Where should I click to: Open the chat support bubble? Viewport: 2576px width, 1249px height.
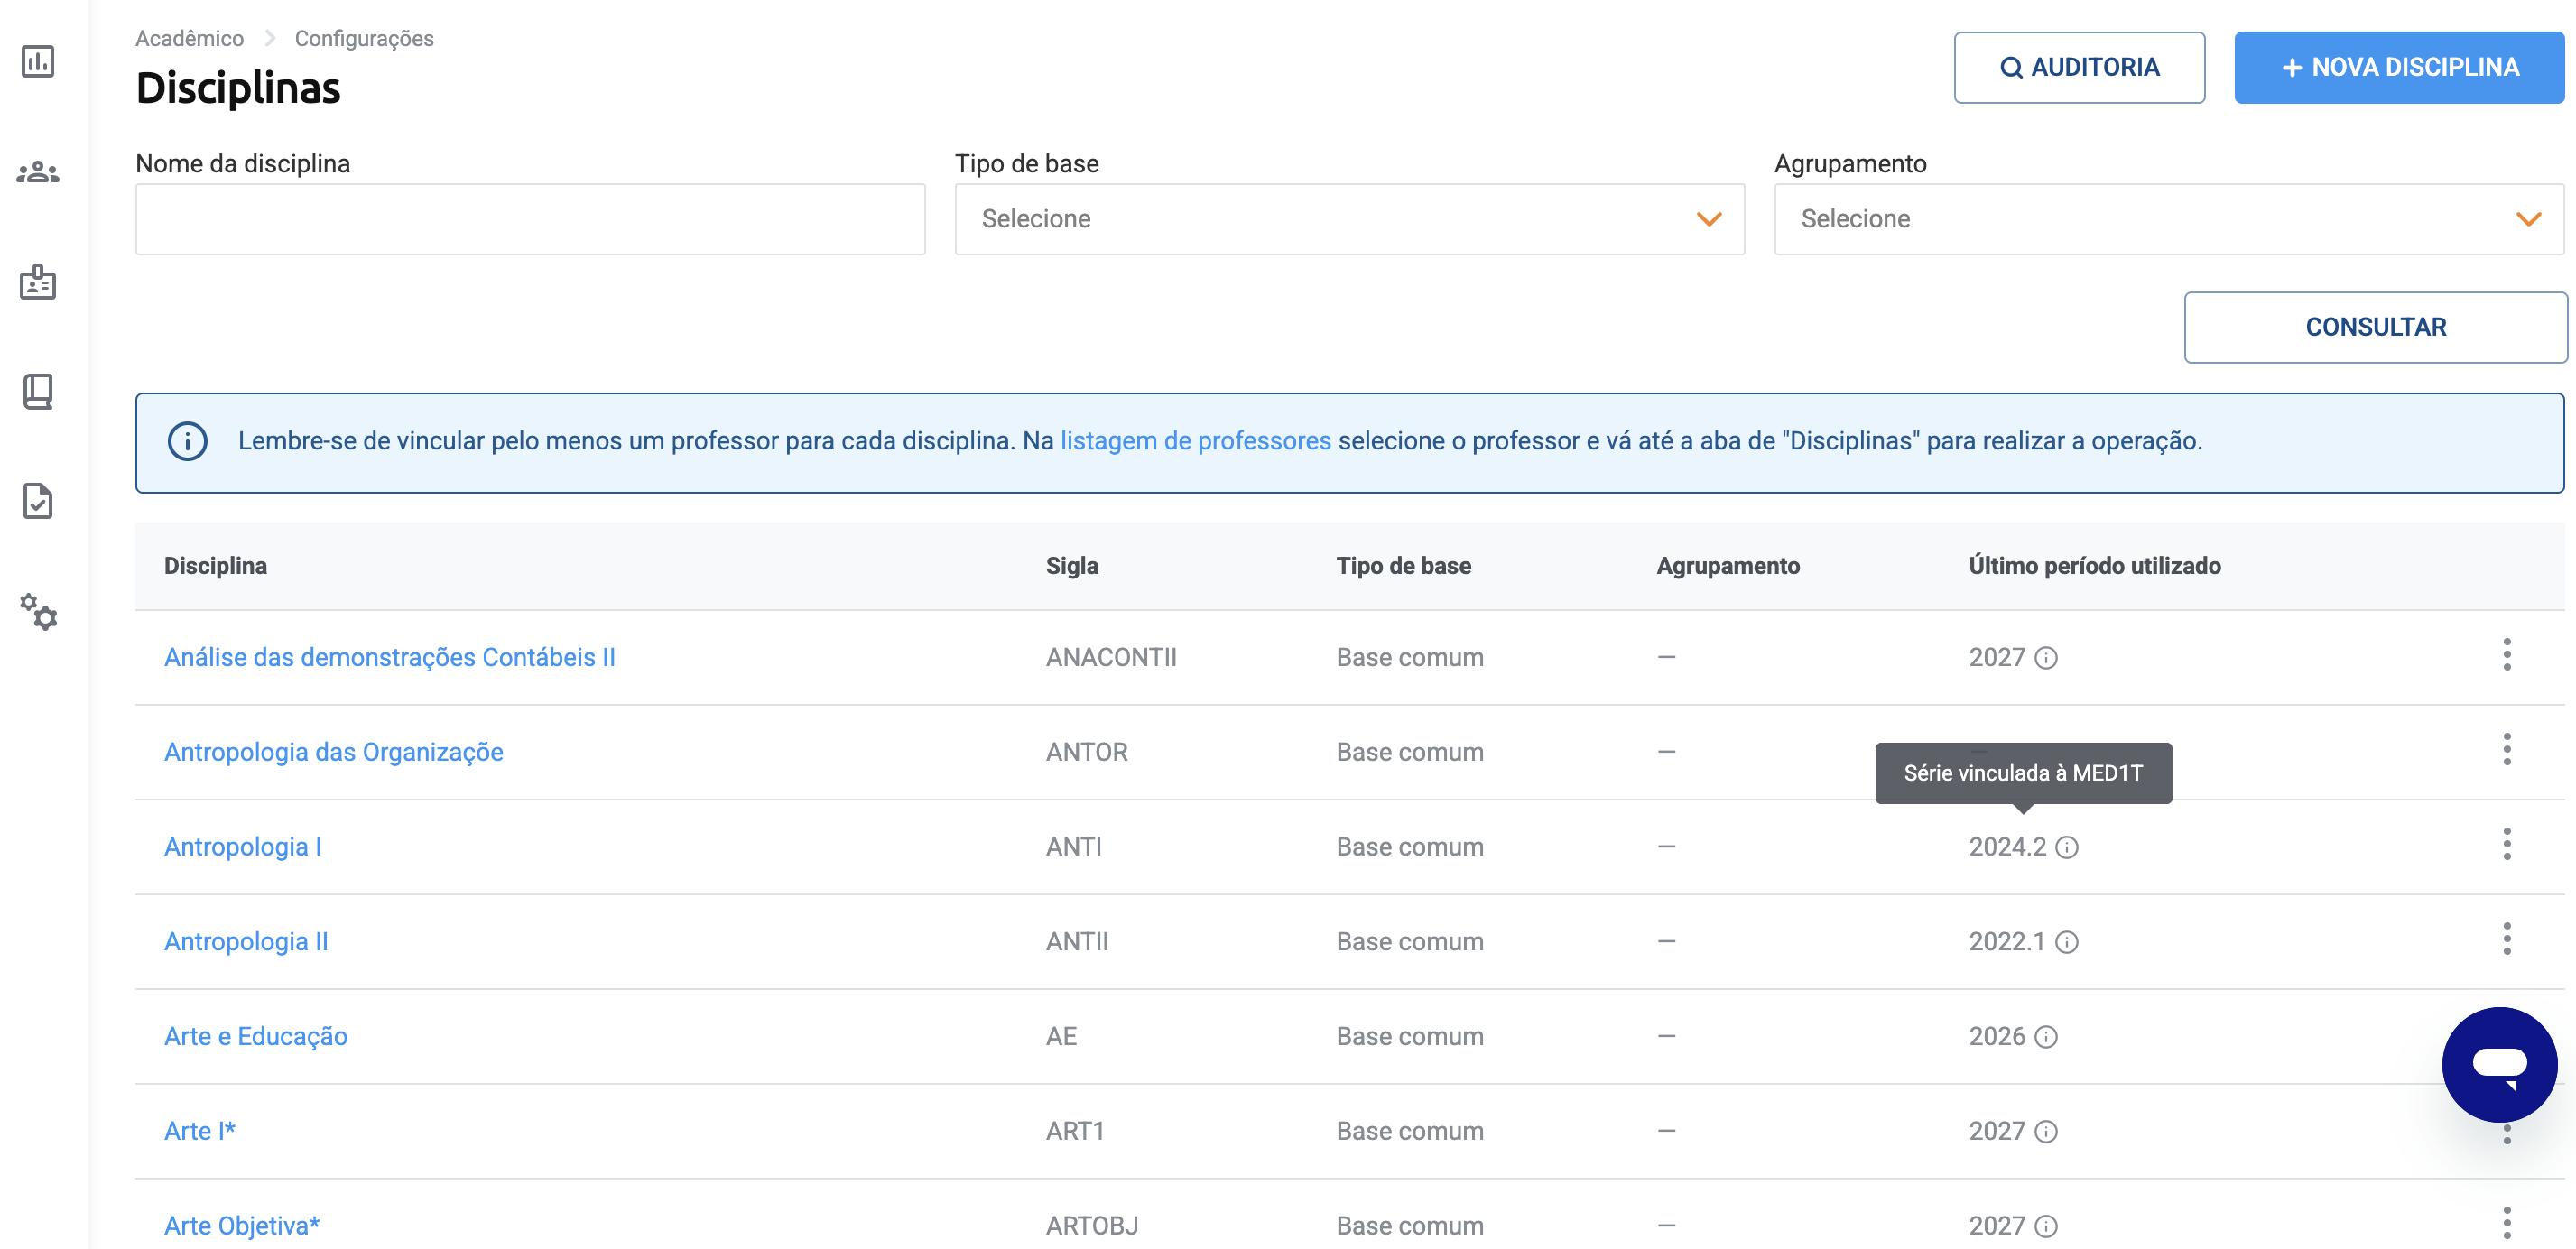2499,1064
